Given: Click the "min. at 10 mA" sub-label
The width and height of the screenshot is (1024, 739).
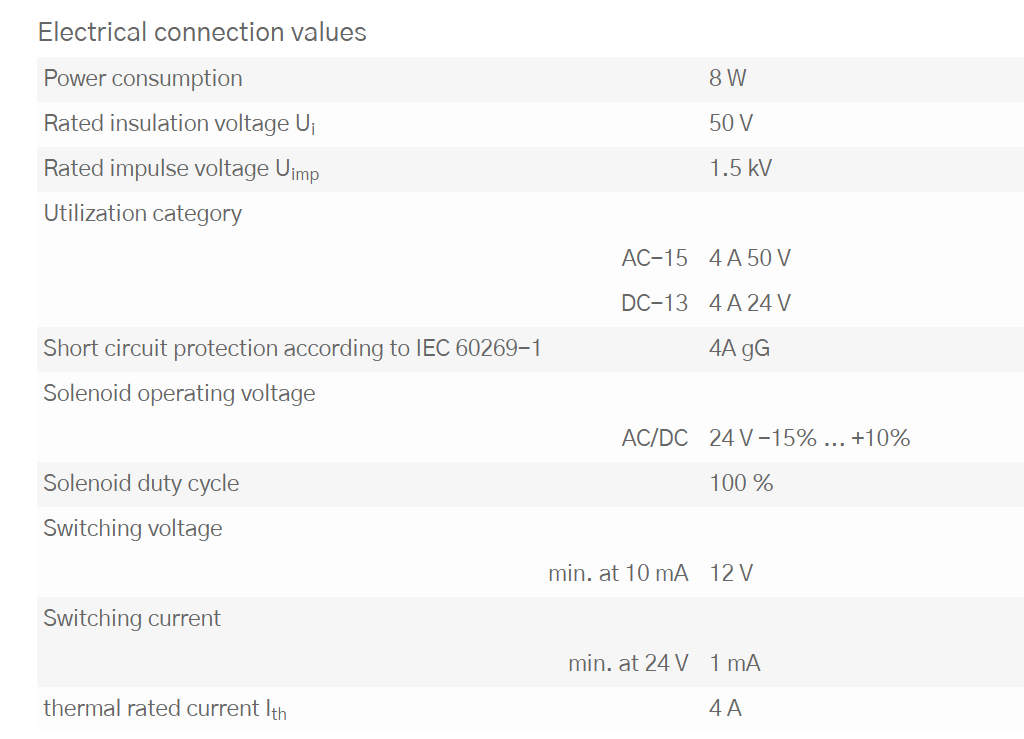Looking at the screenshot, I should click(x=618, y=573).
